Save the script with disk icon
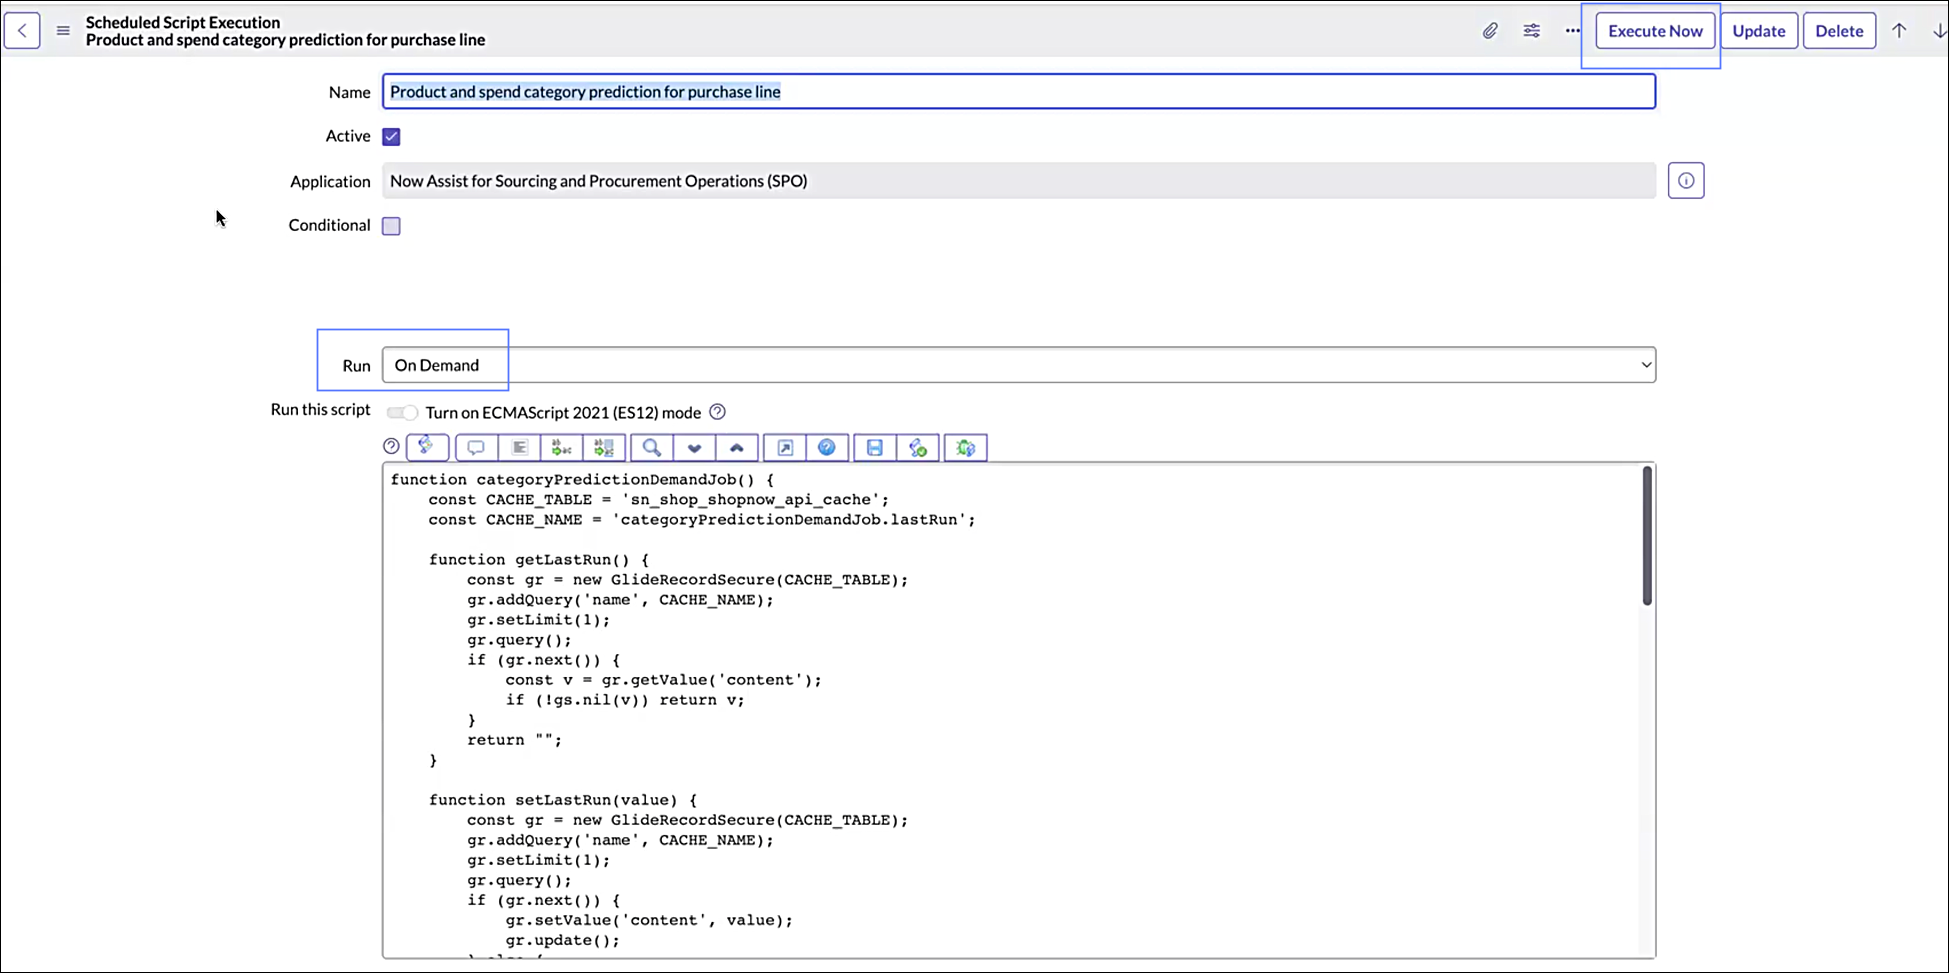 click(875, 448)
